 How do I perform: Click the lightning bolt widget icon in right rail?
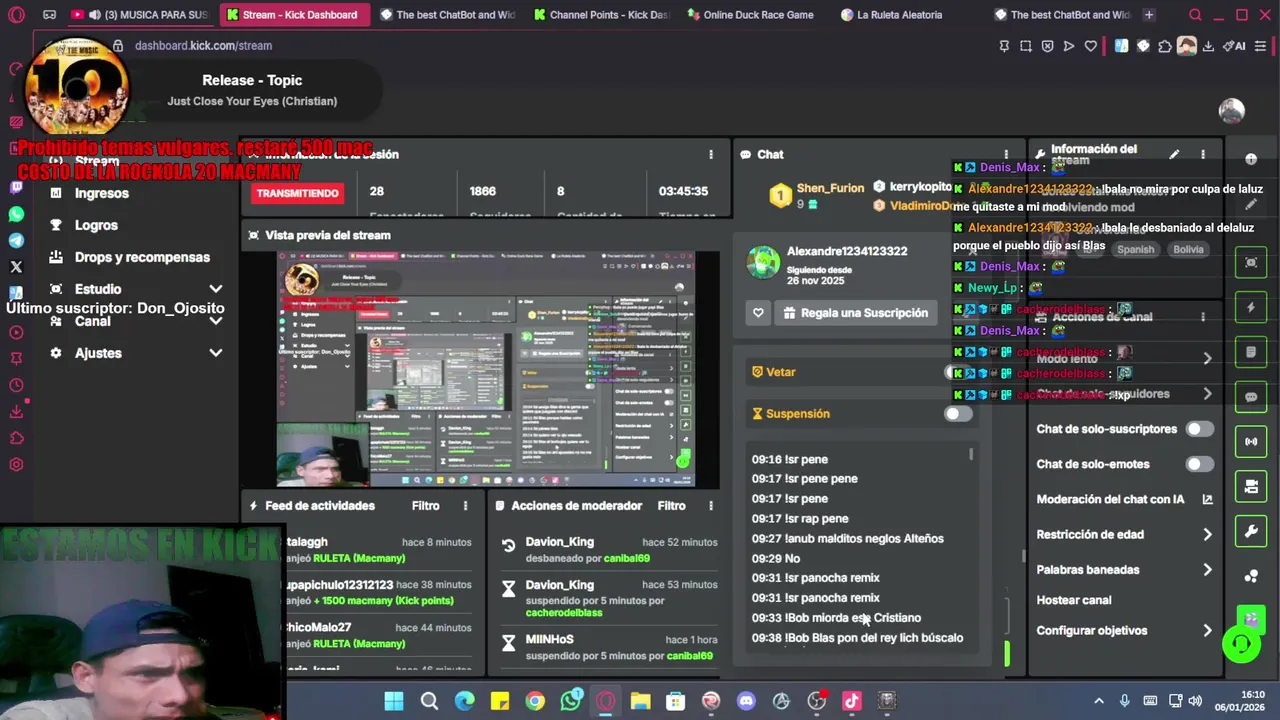[x=1251, y=307]
